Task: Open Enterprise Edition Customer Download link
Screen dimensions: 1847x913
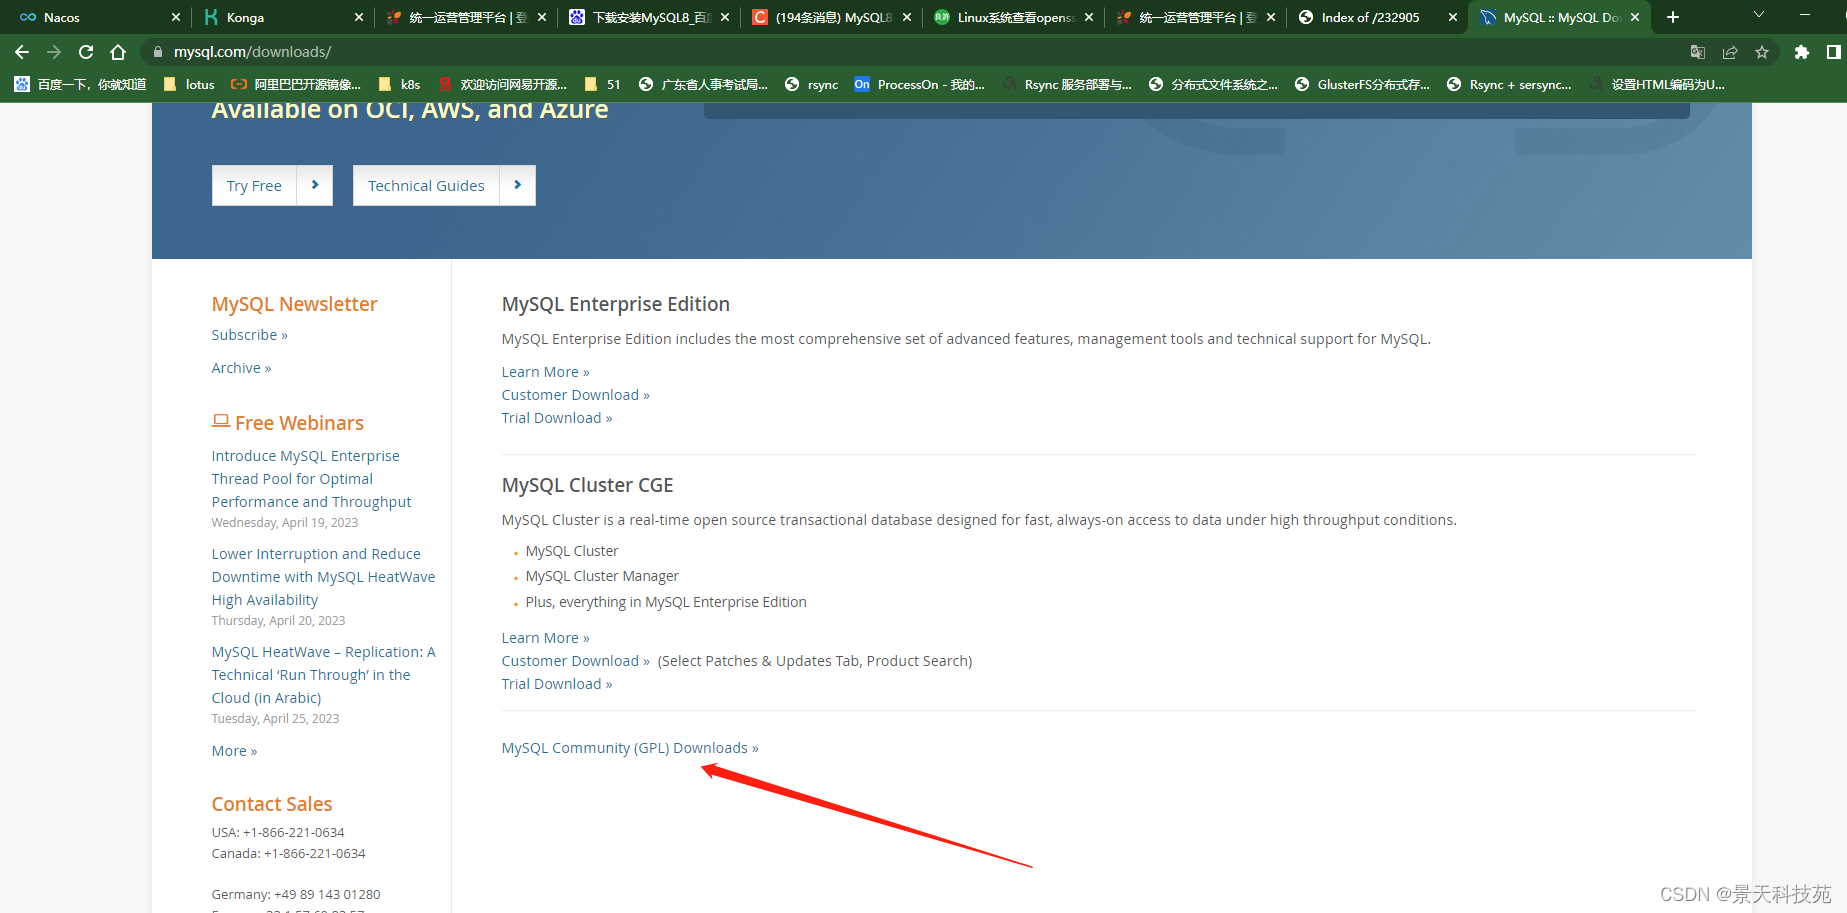Action: [575, 395]
